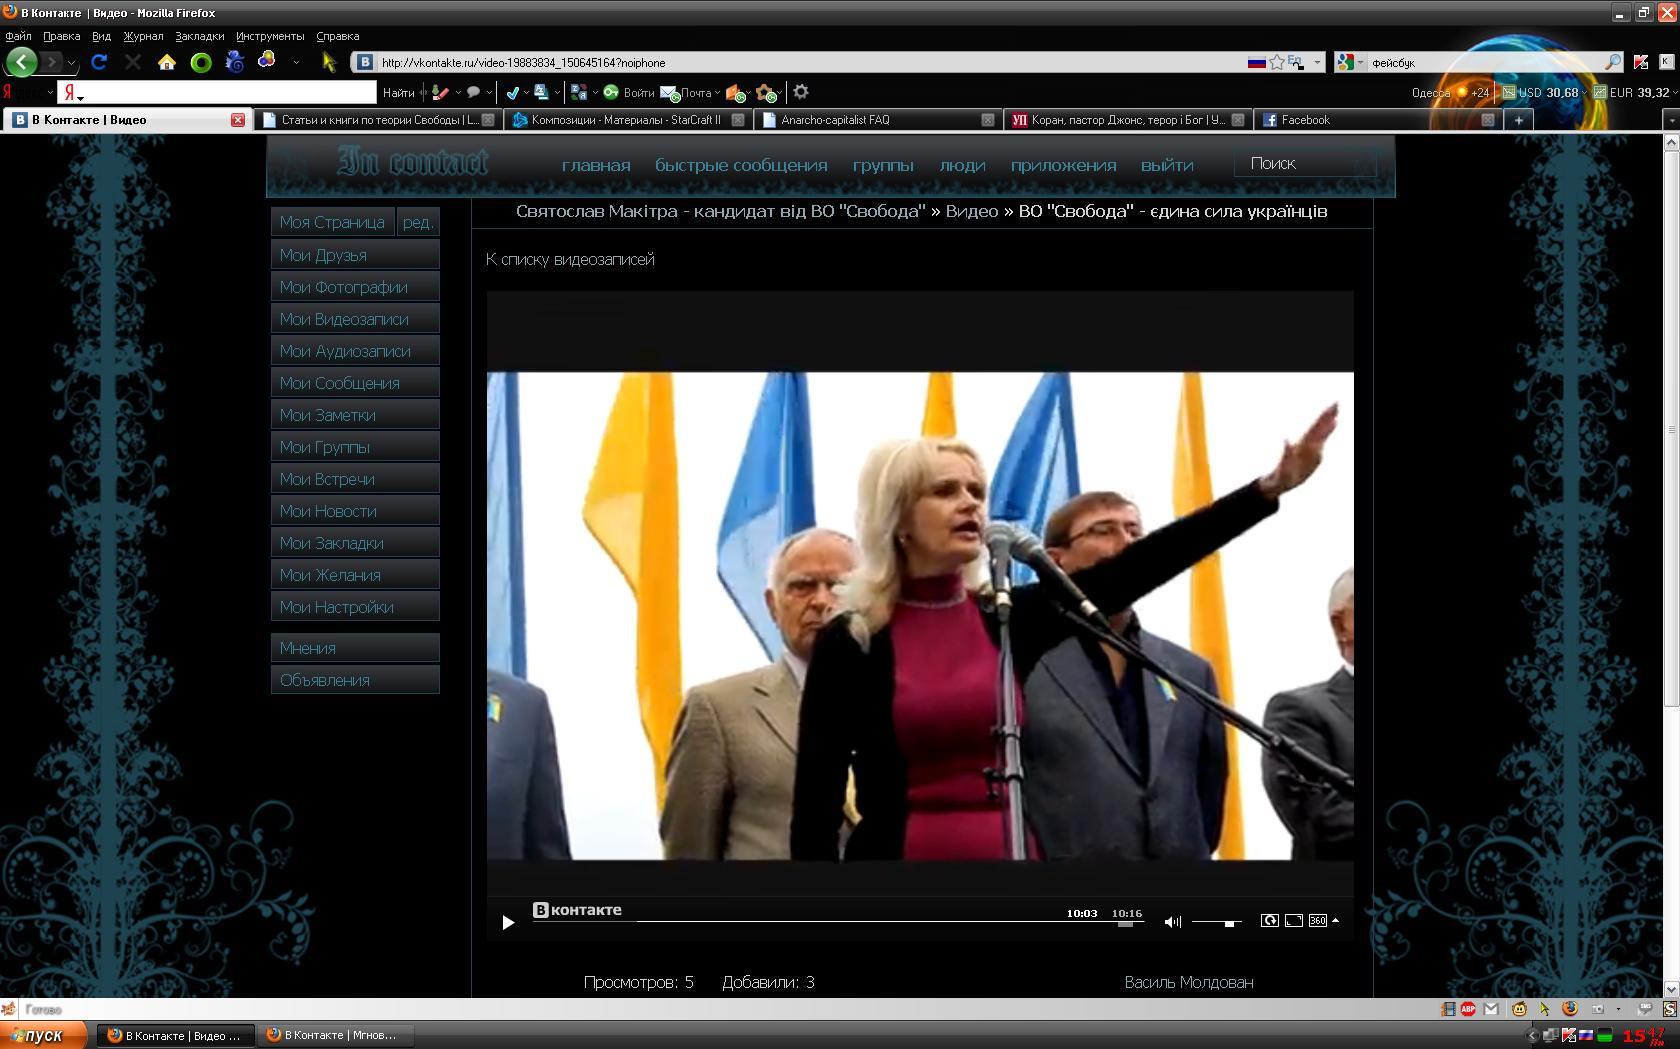
Task: Switch to the Anarcho-capitalist FAQ tab
Action: pyautogui.click(x=877, y=120)
